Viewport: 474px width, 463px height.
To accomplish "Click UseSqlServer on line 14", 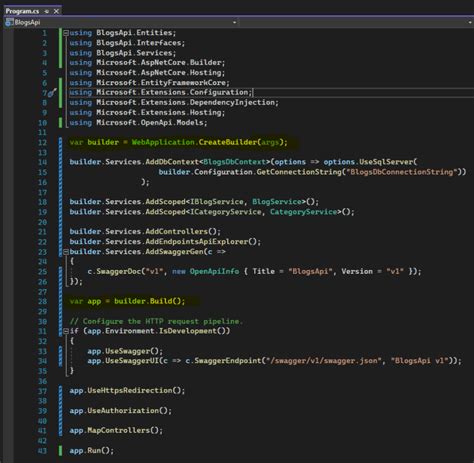I will click(386, 162).
